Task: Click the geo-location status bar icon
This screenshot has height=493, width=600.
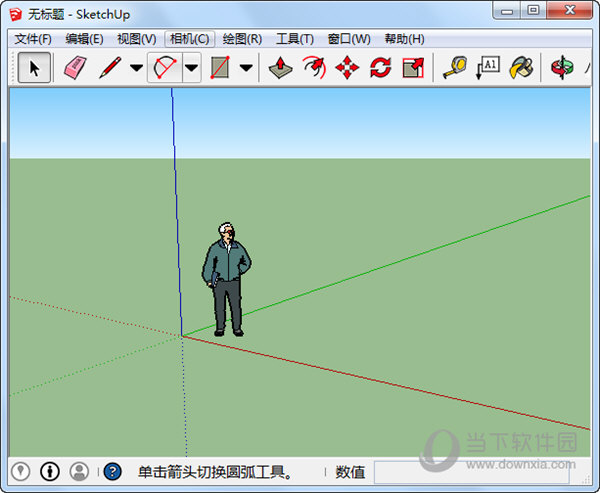Action: click(x=21, y=472)
